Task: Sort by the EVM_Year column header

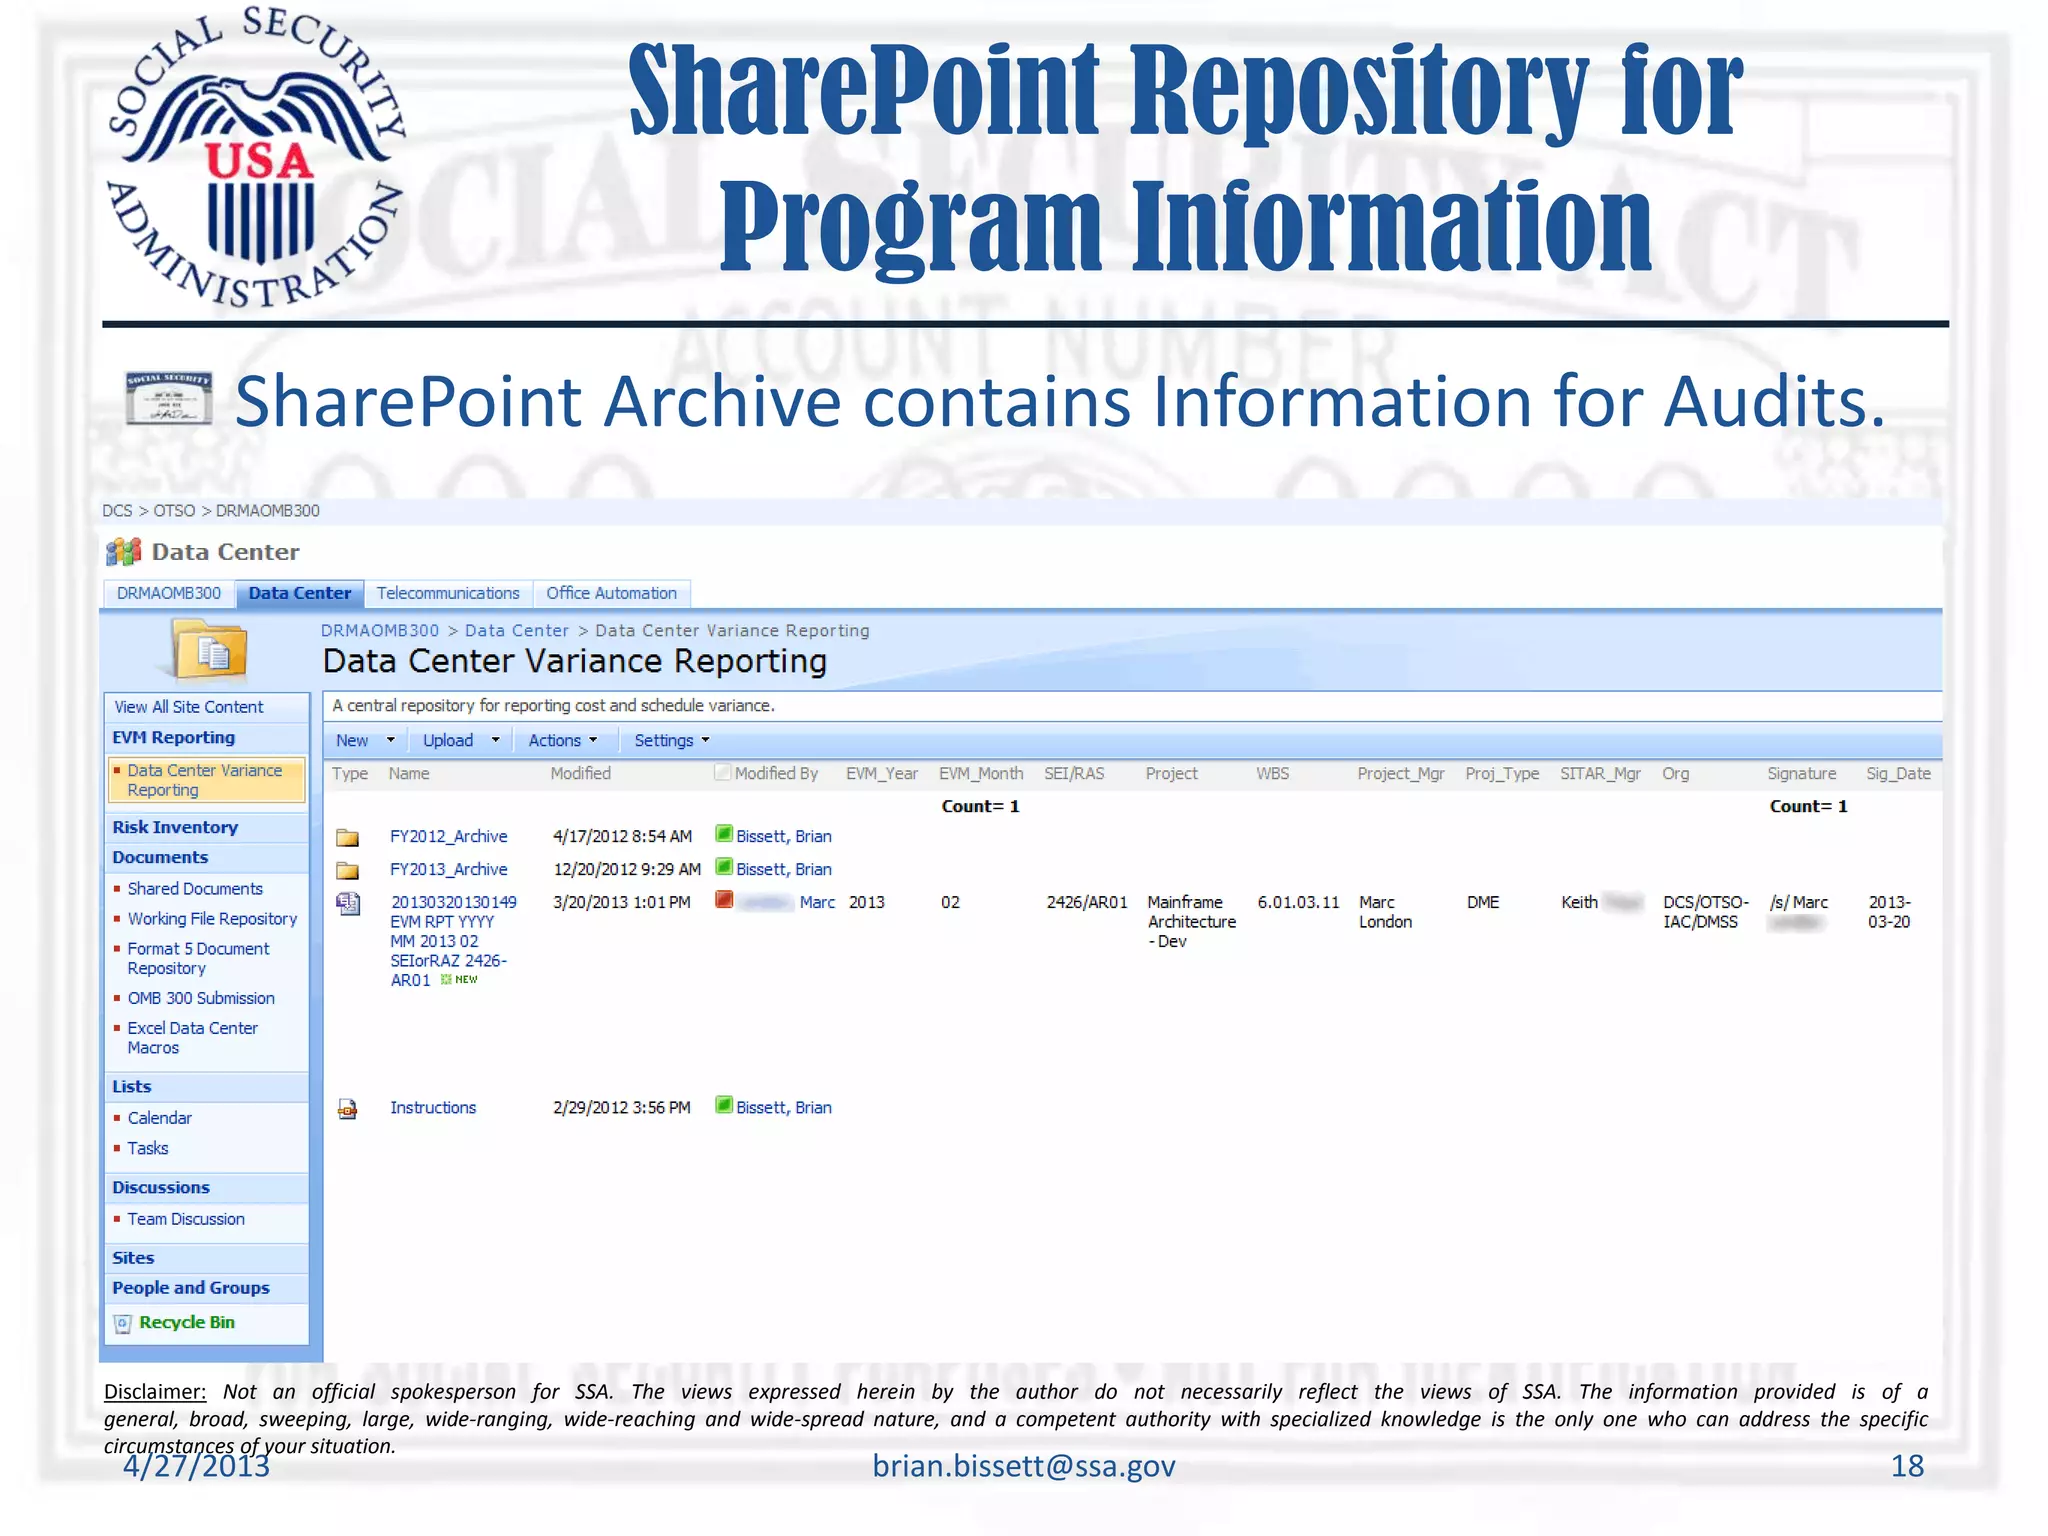Action: click(881, 774)
